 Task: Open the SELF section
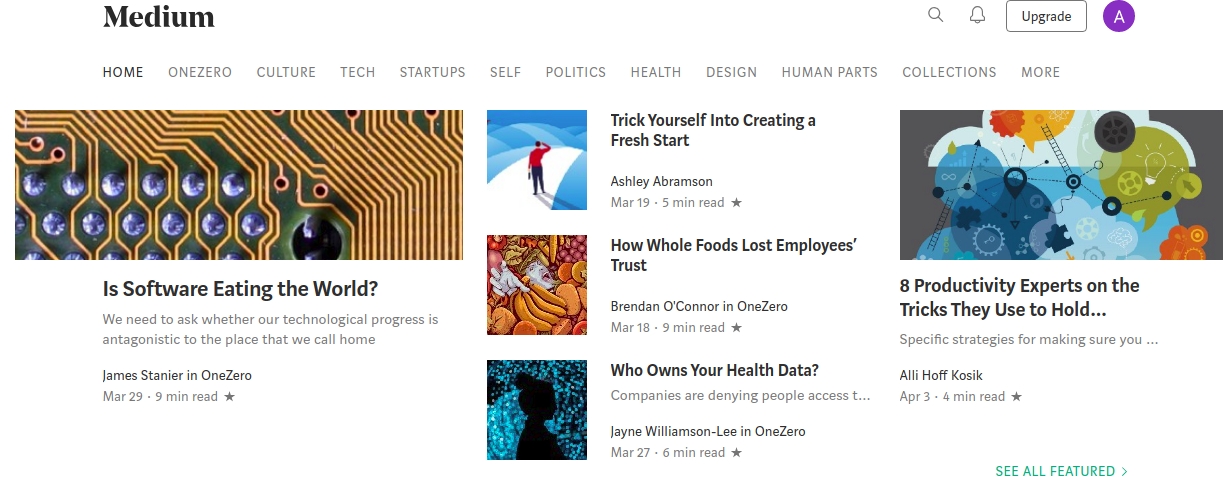click(505, 72)
